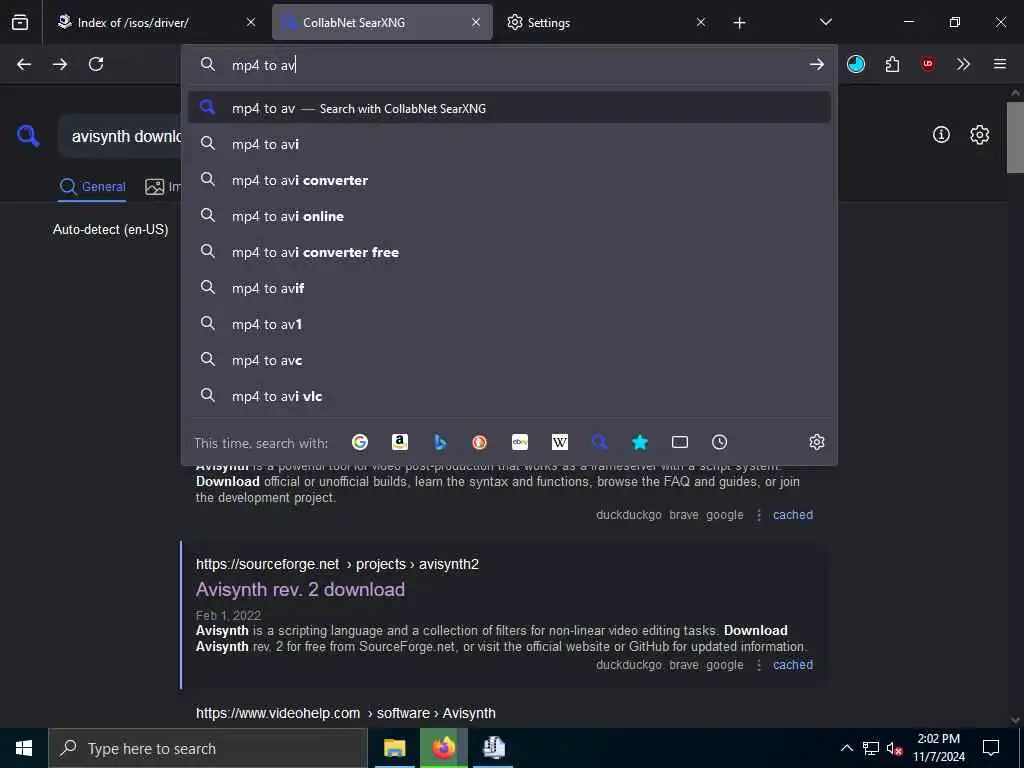Show more tools overflow chevrons
Image resolution: width=1024 pixels, height=768 pixels.
pos(963,64)
